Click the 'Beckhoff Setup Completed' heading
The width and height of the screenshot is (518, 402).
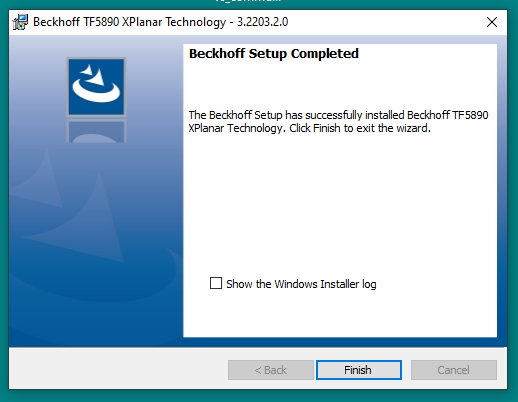274,54
